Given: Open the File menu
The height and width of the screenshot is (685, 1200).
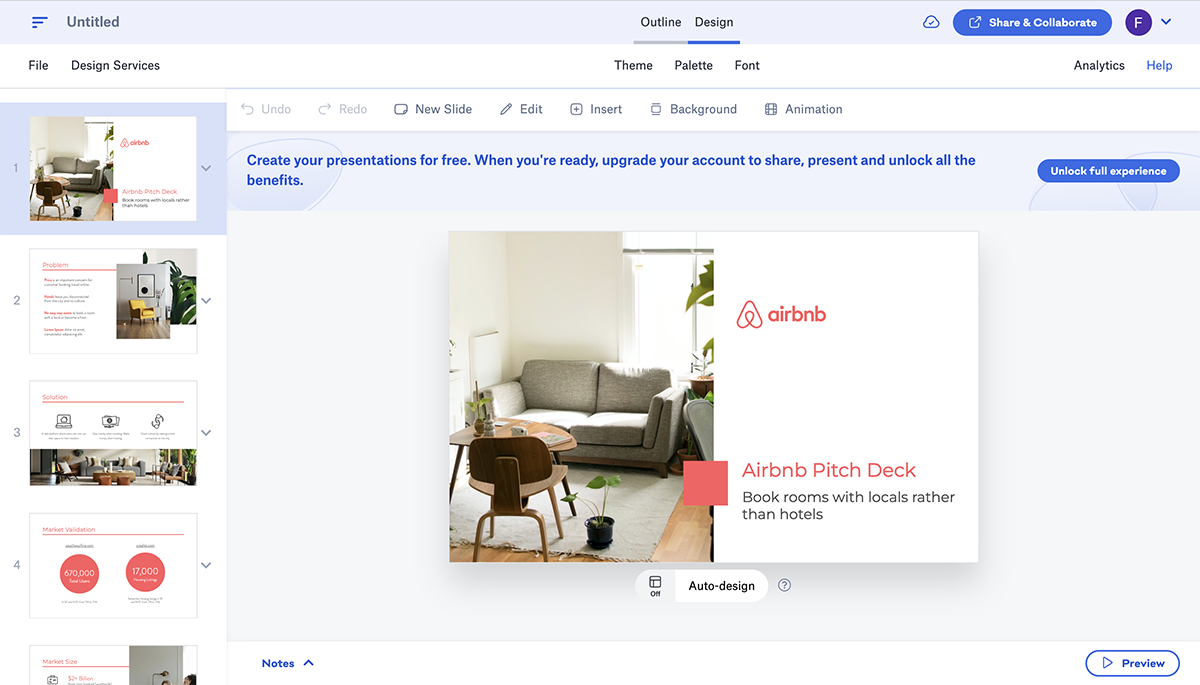Looking at the screenshot, I should click(x=38, y=65).
